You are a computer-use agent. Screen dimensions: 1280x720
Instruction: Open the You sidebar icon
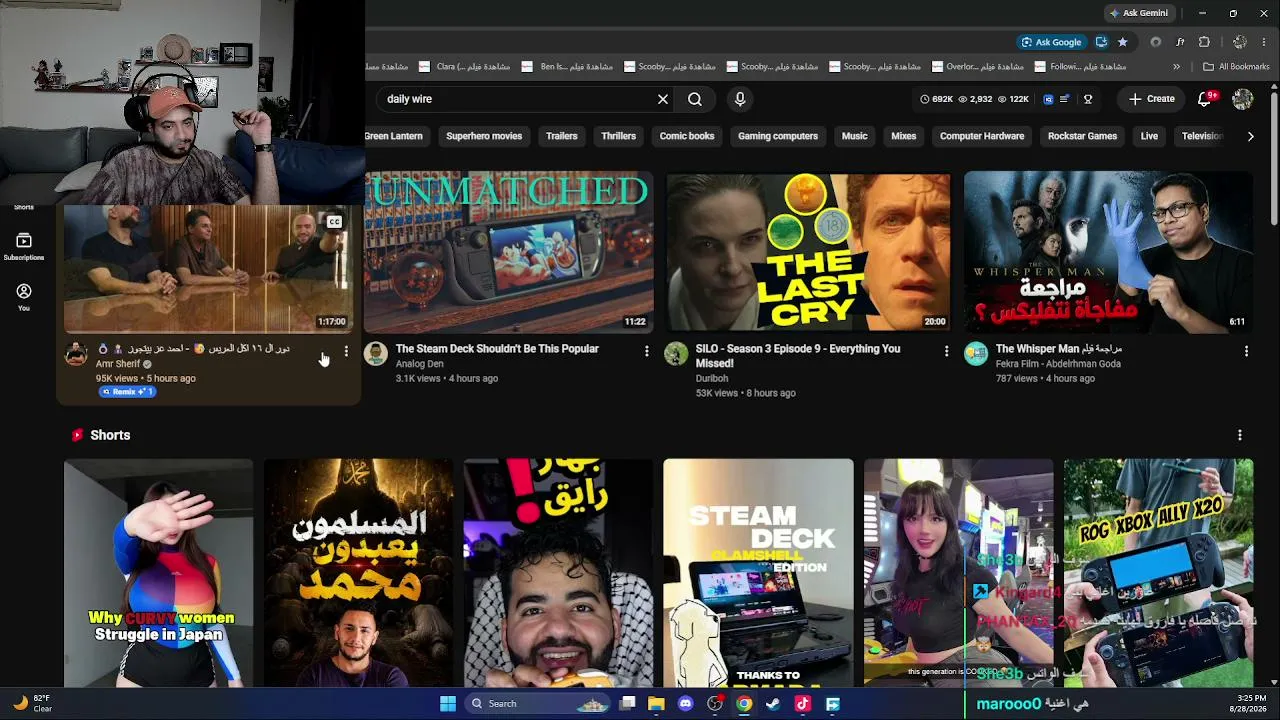pos(24,297)
